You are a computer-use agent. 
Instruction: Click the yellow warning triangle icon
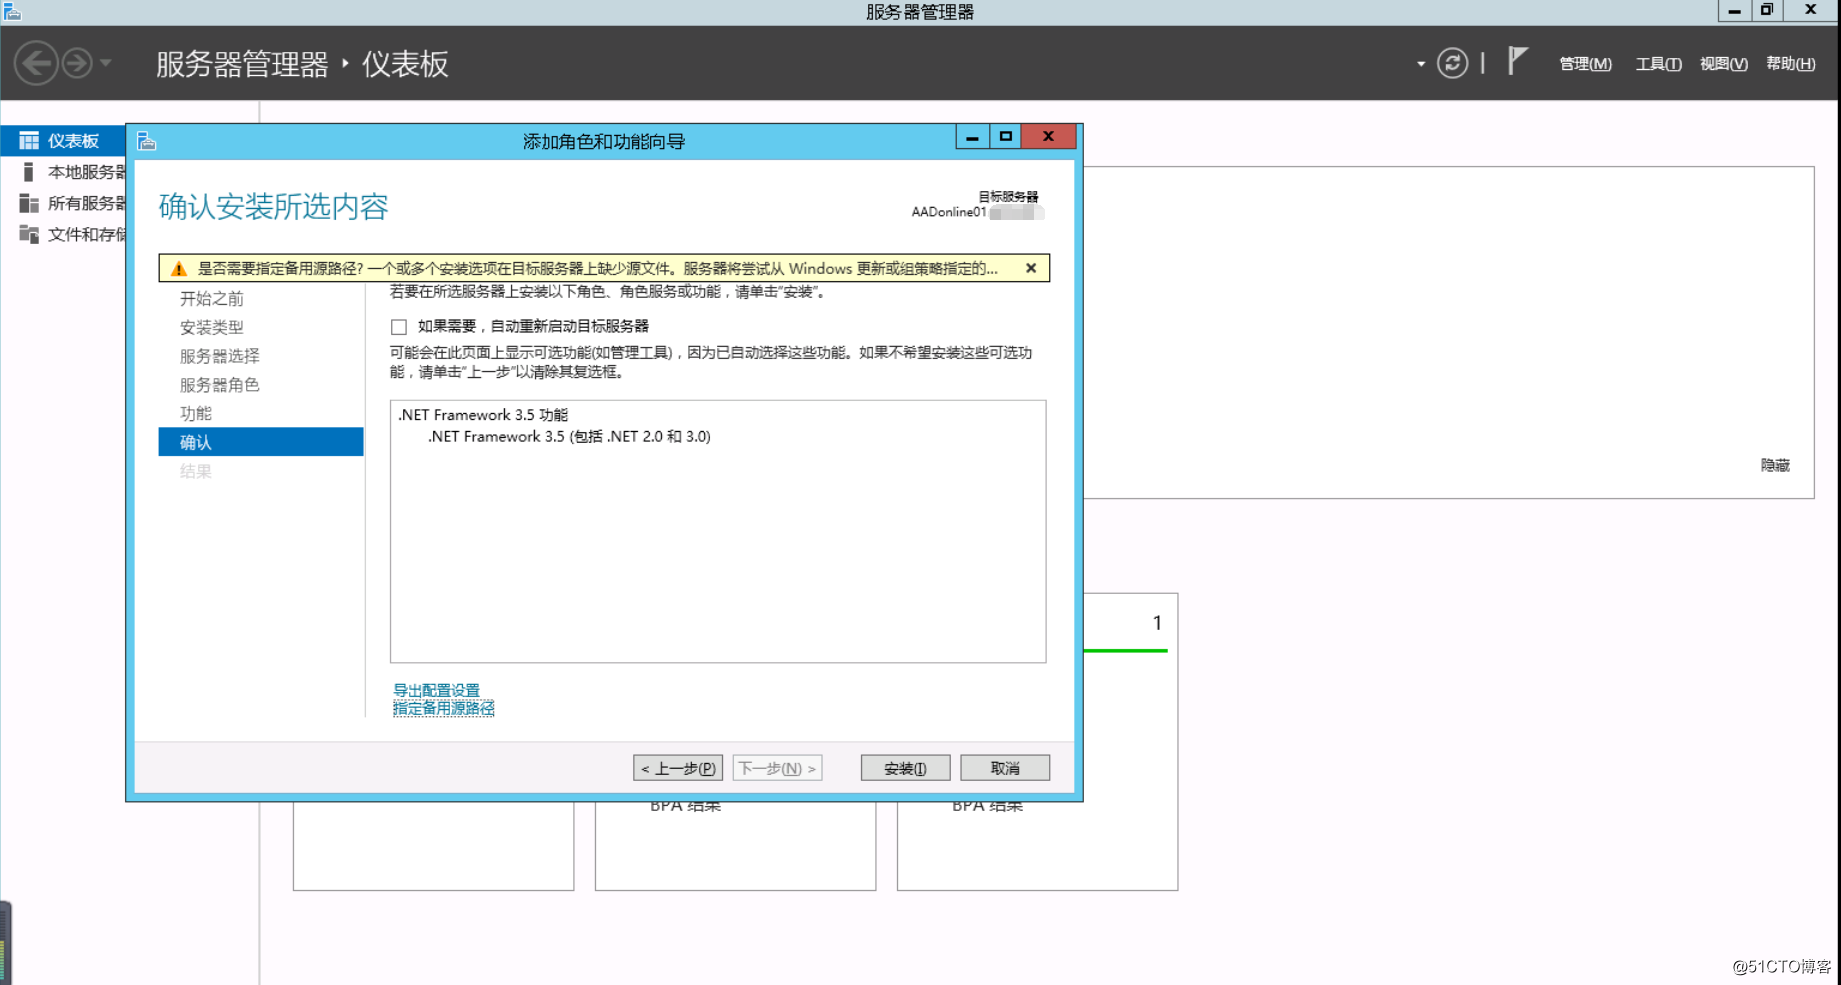coord(179,268)
